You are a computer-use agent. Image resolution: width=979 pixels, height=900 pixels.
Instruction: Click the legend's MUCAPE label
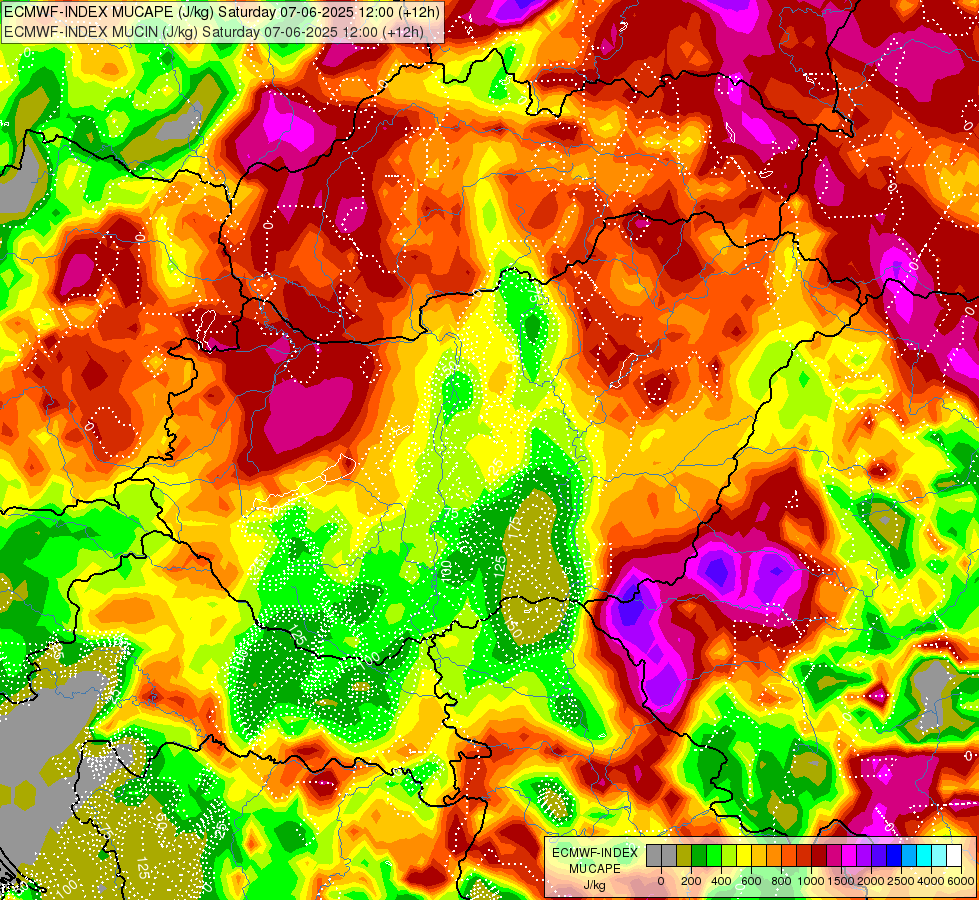(x=595, y=869)
